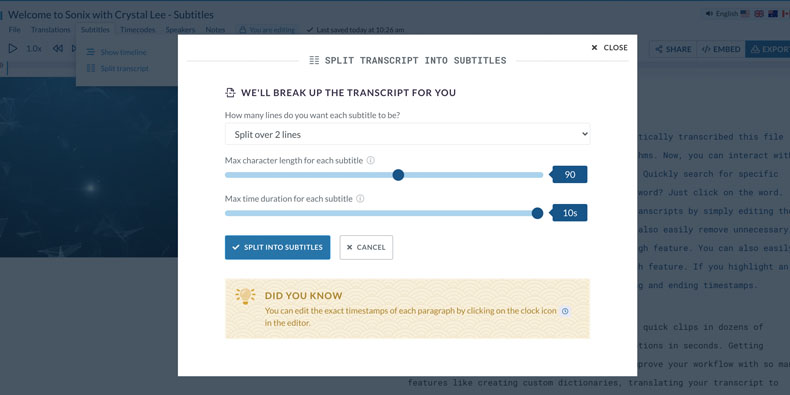Click the play icon in the player bar

pyautogui.click(x=13, y=48)
